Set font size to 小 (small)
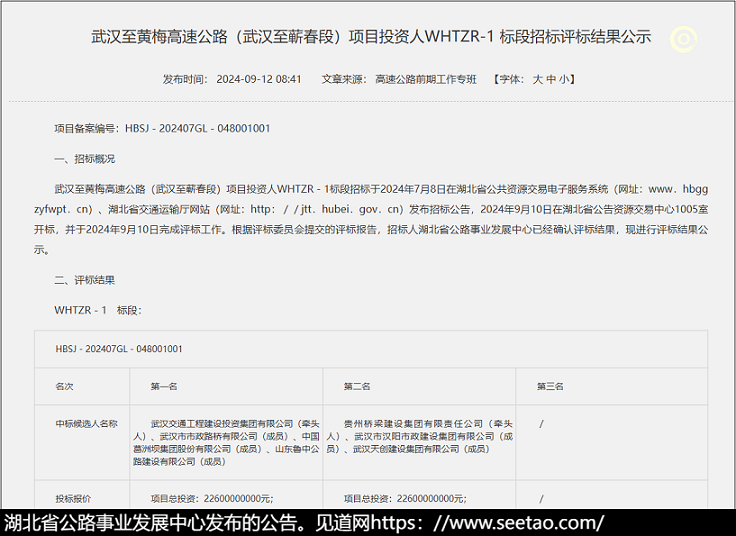 click(565, 79)
